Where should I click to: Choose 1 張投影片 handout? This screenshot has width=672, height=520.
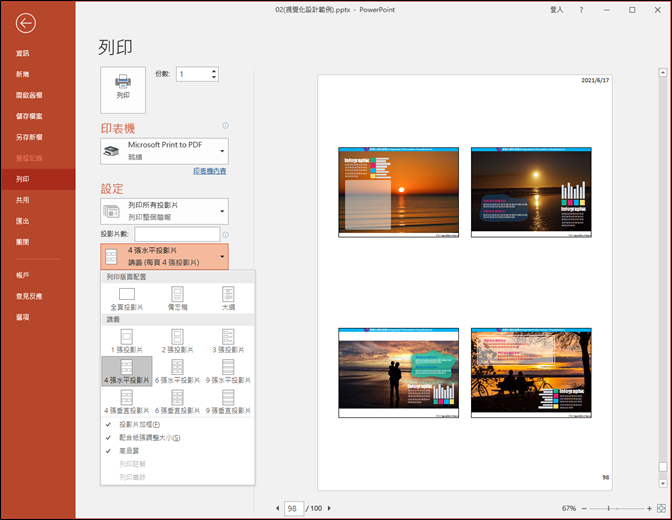click(127, 341)
